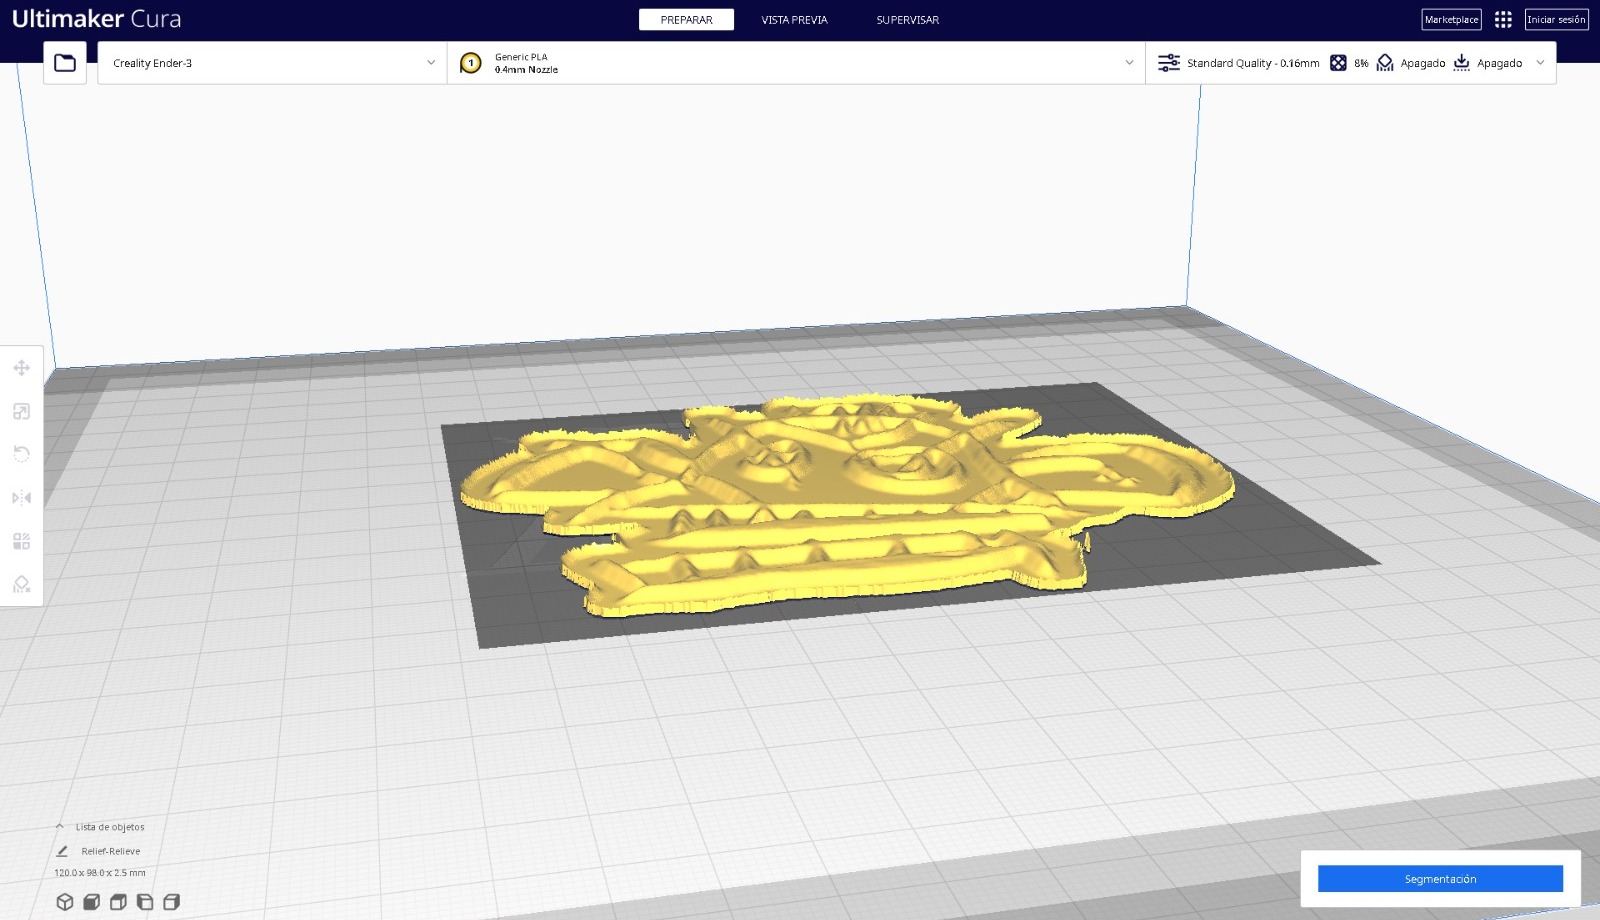The image size is (1600, 920).
Task: Click the Ultimaker Cura logo
Action: pyautogui.click(x=96, y=19)
